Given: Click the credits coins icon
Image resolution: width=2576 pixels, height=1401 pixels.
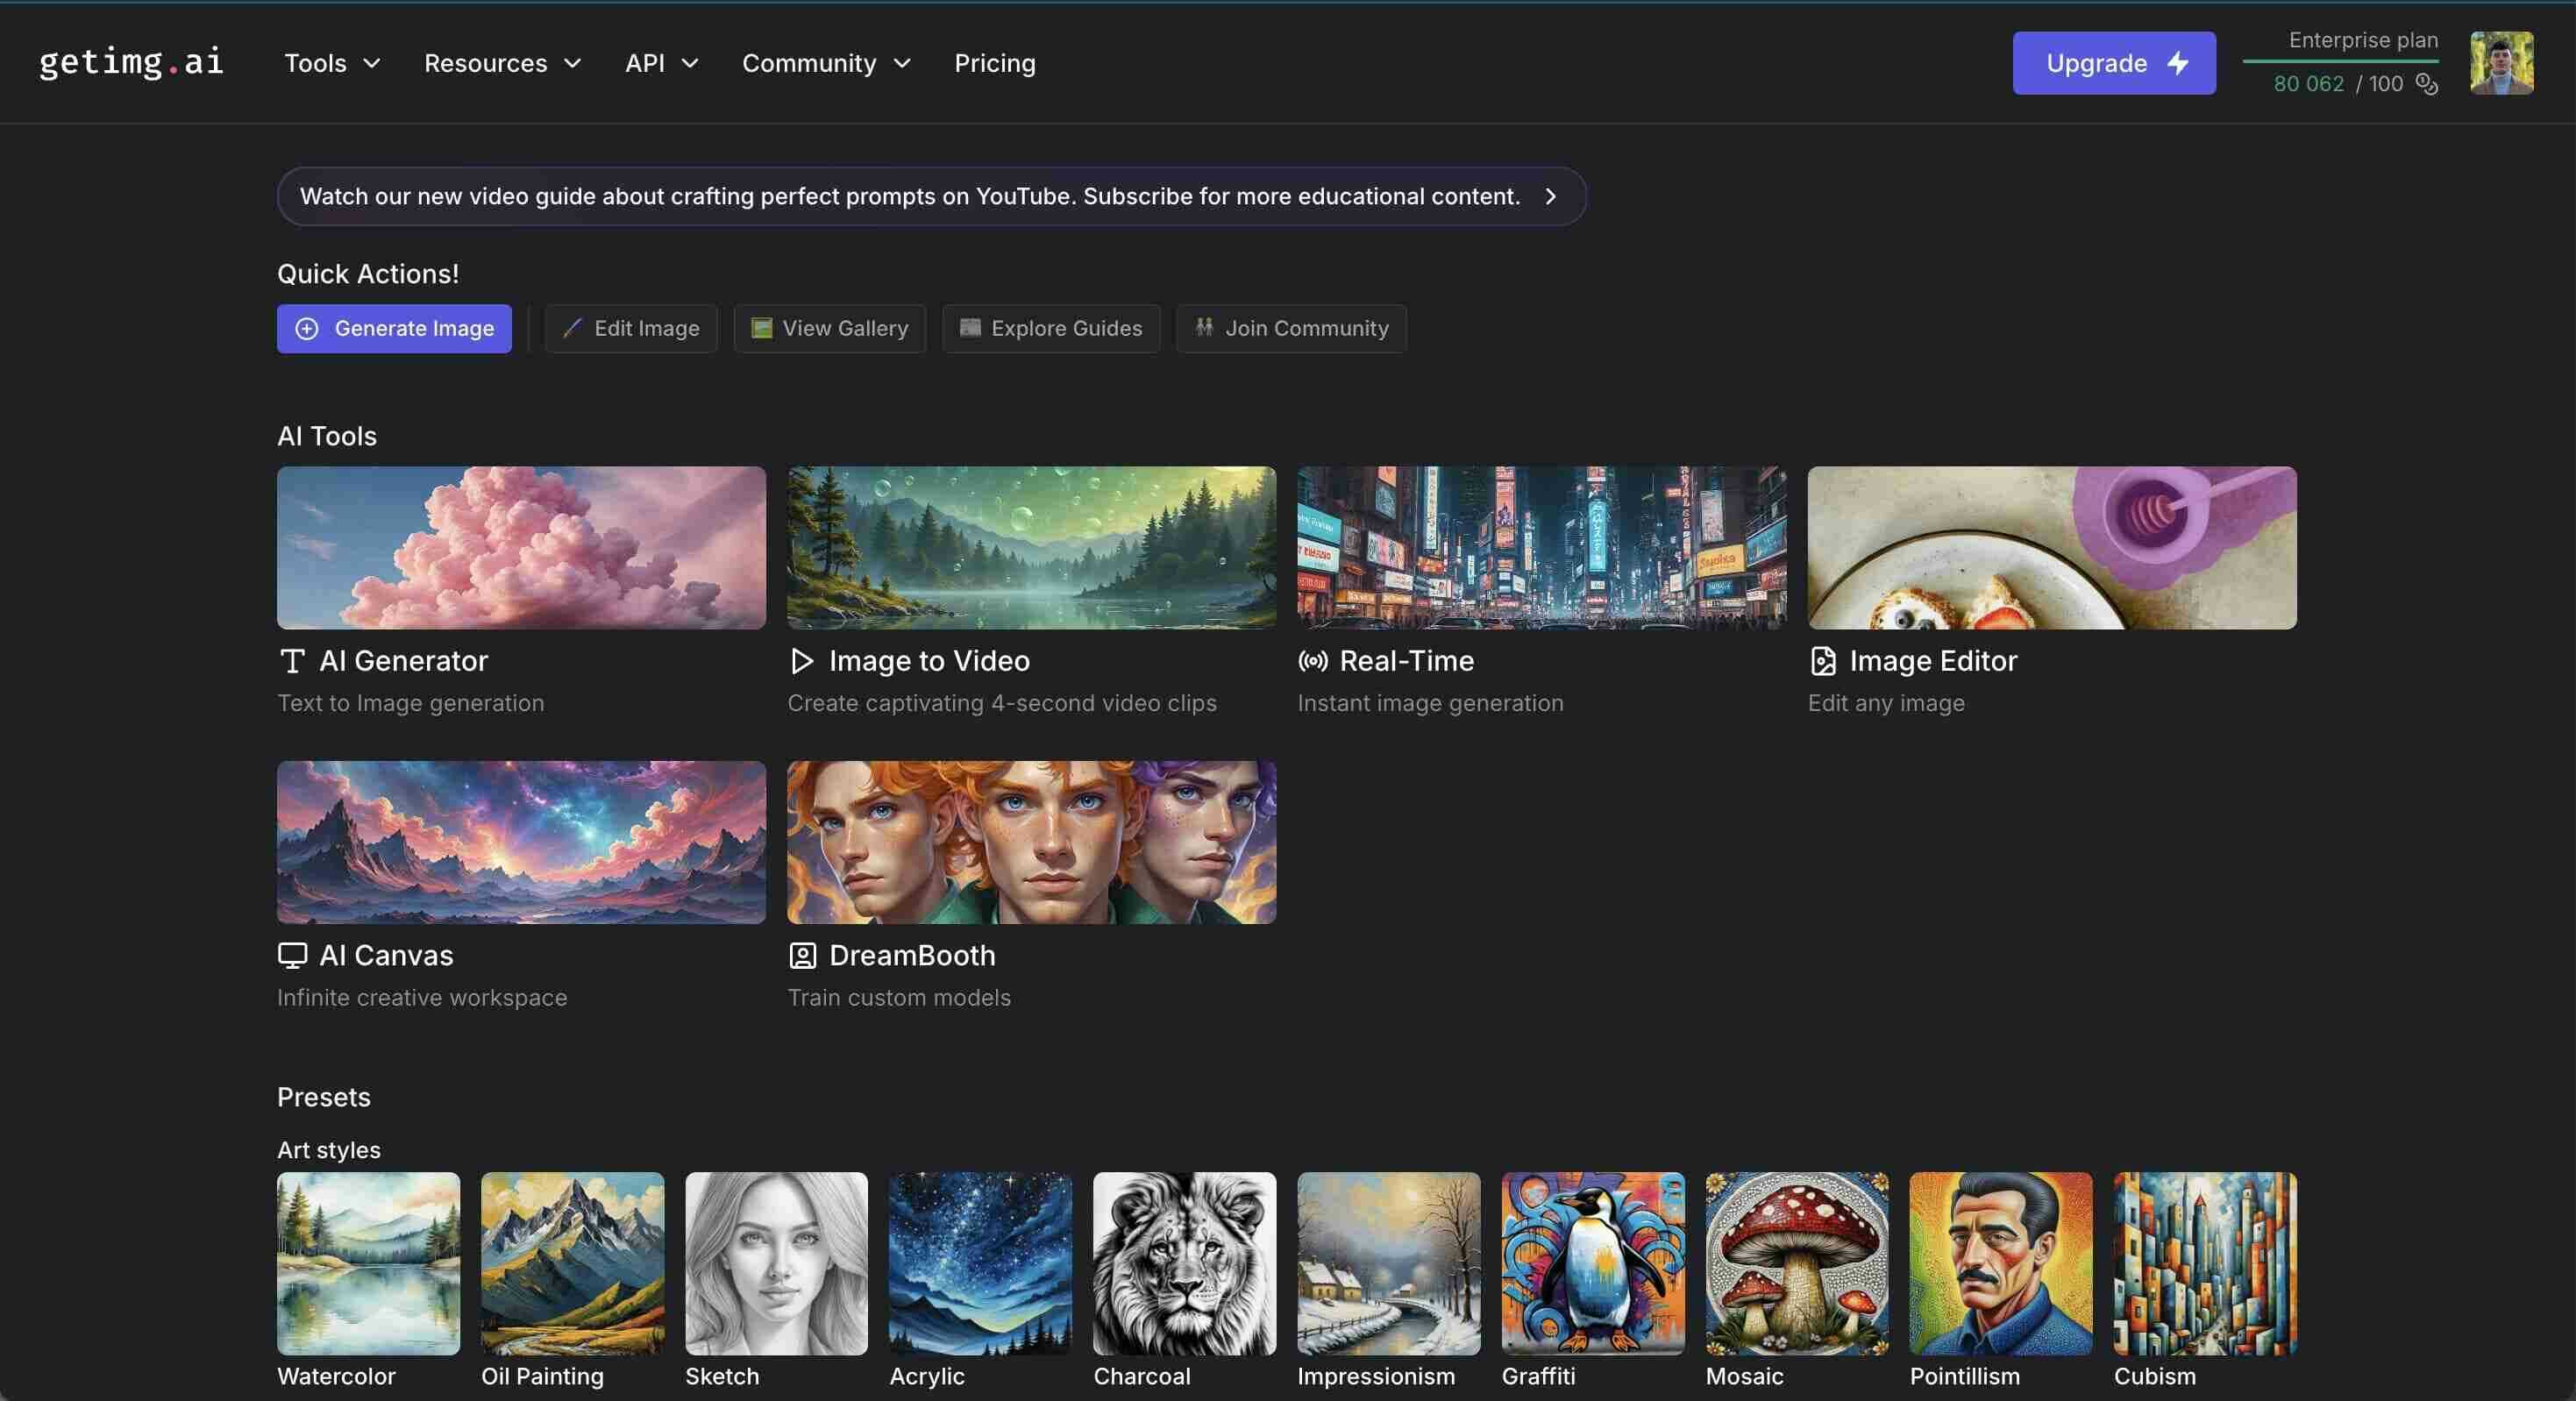Looking at the screenshot, I should tap(2426, 84).
